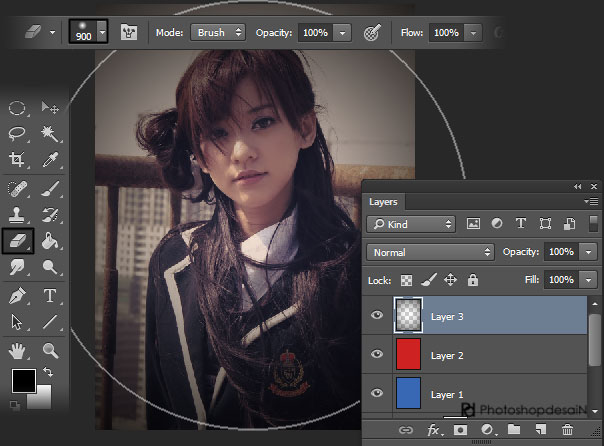The image size is (604, 446).
Task: Open the Normal blend mode dropdown
Action: (431, 252)
